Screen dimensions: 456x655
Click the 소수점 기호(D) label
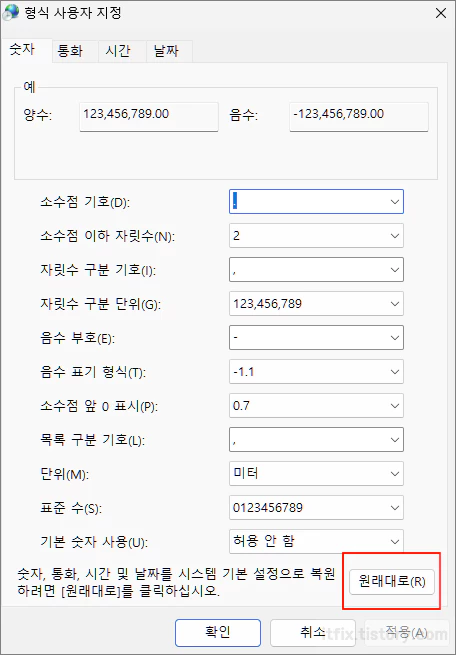pos(85,202)
